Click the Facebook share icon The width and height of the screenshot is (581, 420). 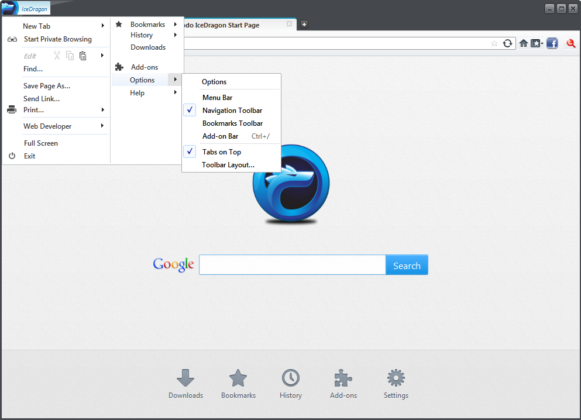552,43
